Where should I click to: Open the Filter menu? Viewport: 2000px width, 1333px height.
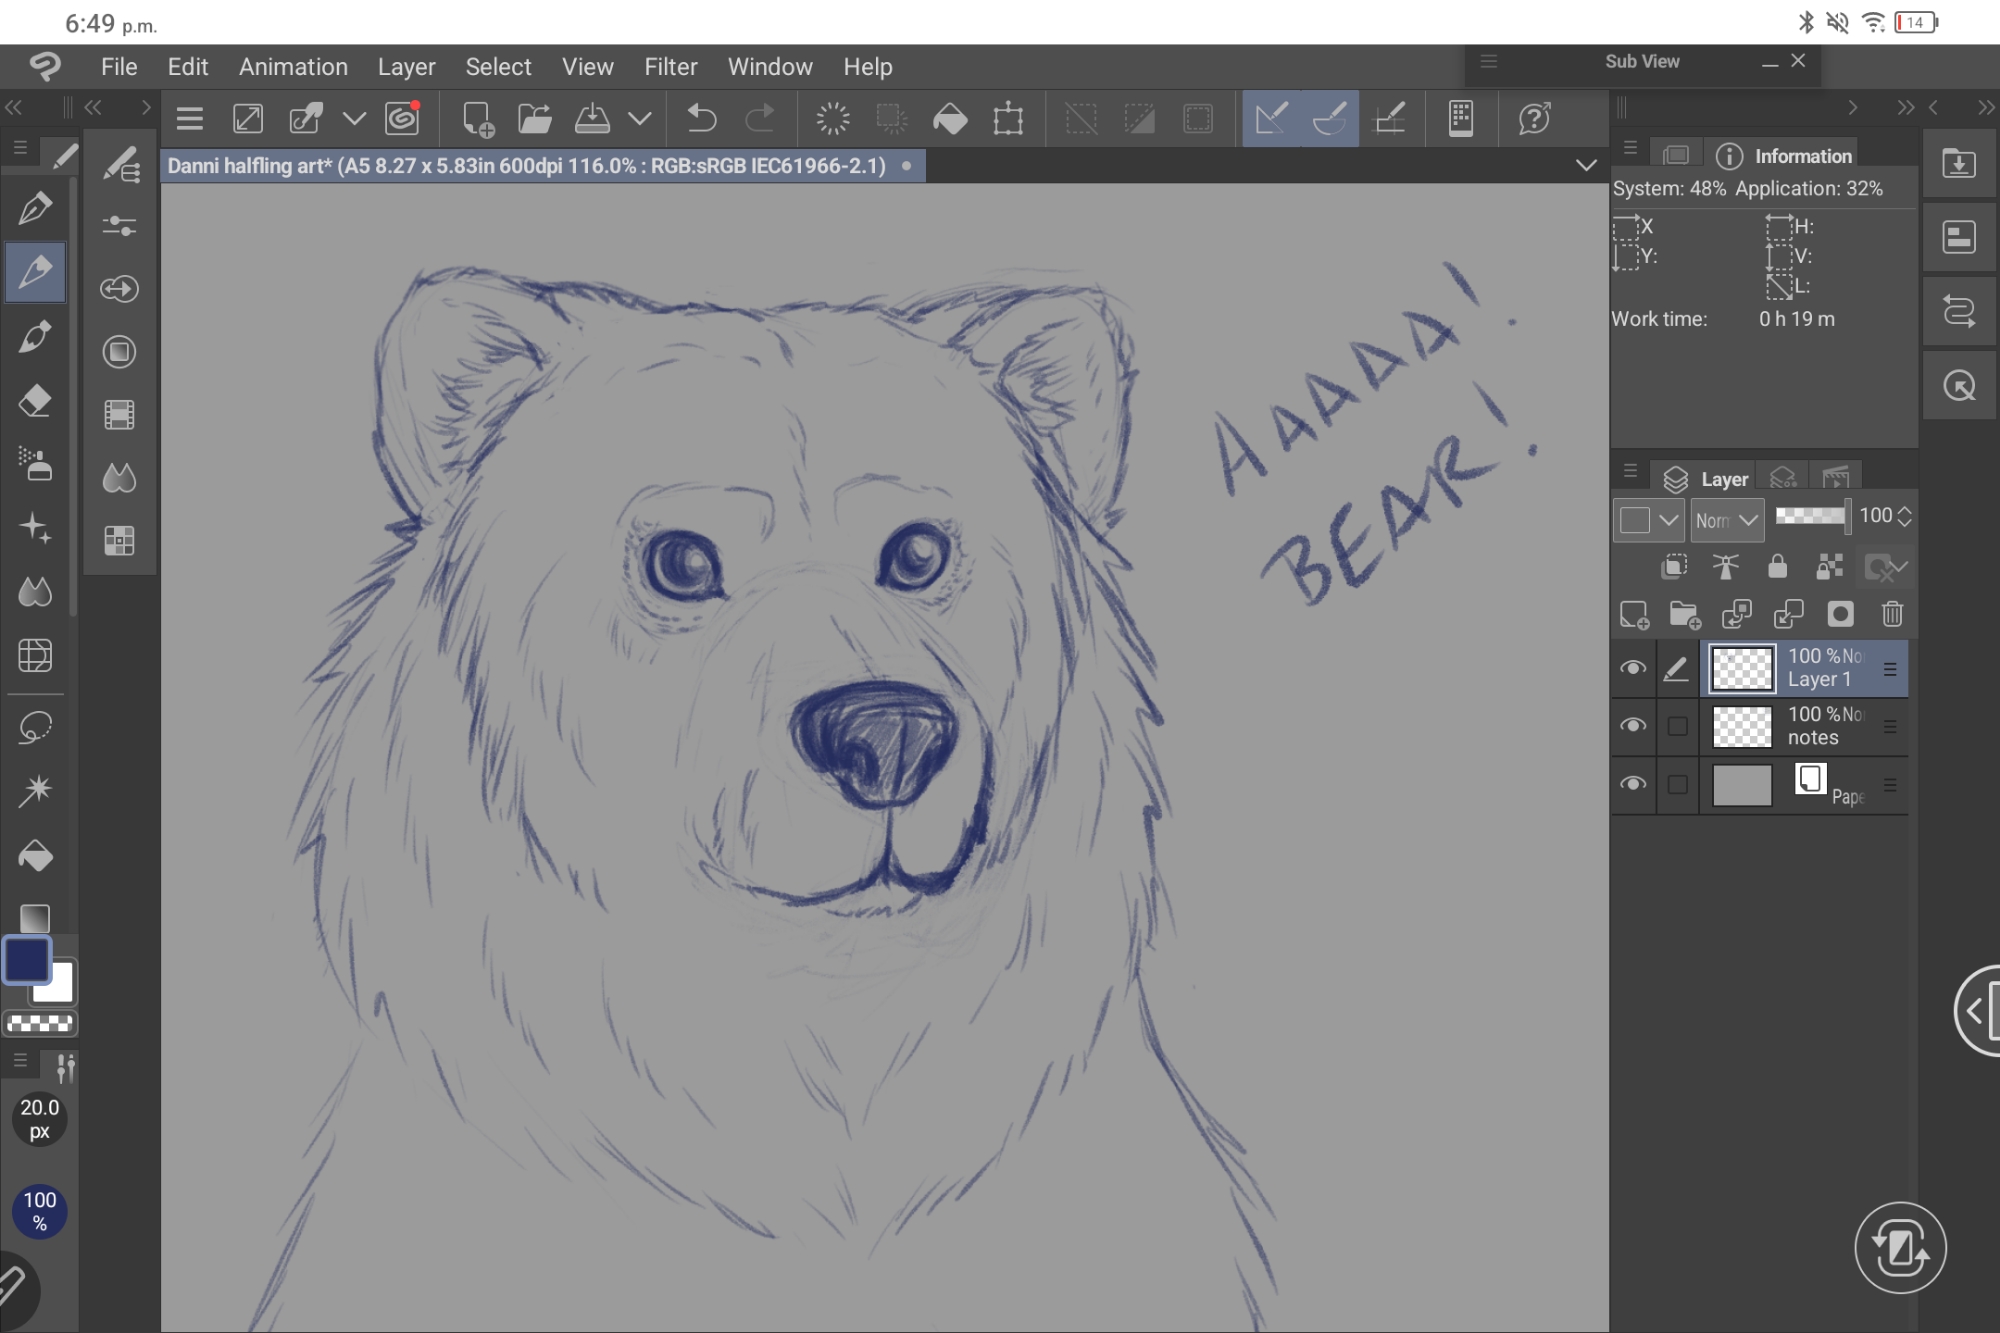click(x=670, y=67)
